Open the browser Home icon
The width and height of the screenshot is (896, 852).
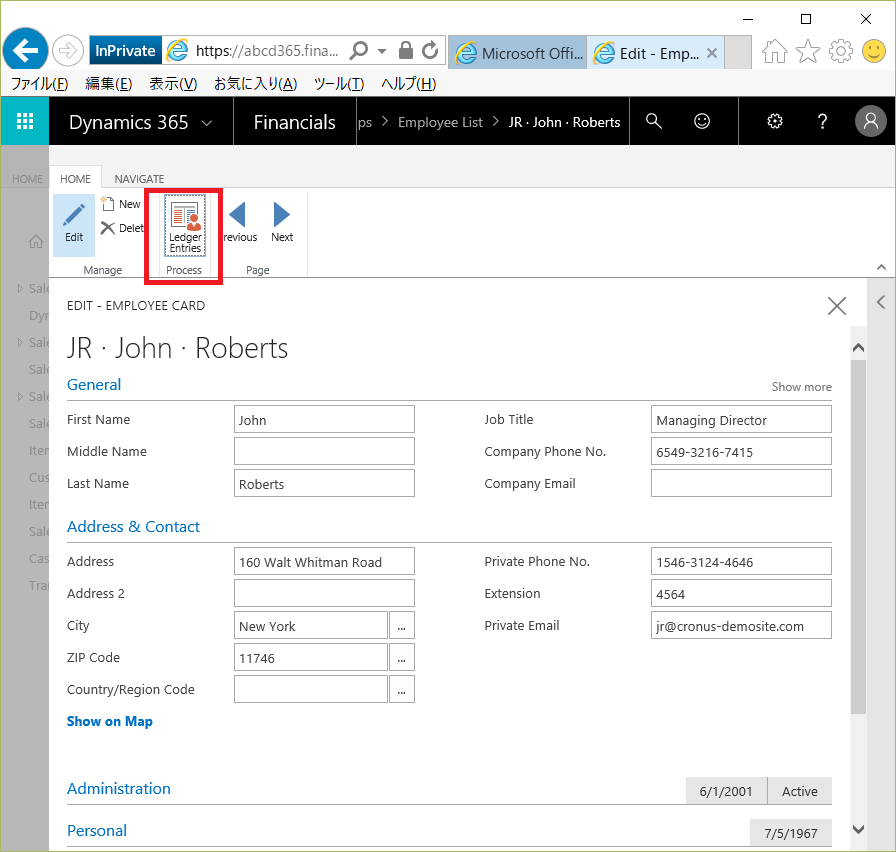pos(774,51)
